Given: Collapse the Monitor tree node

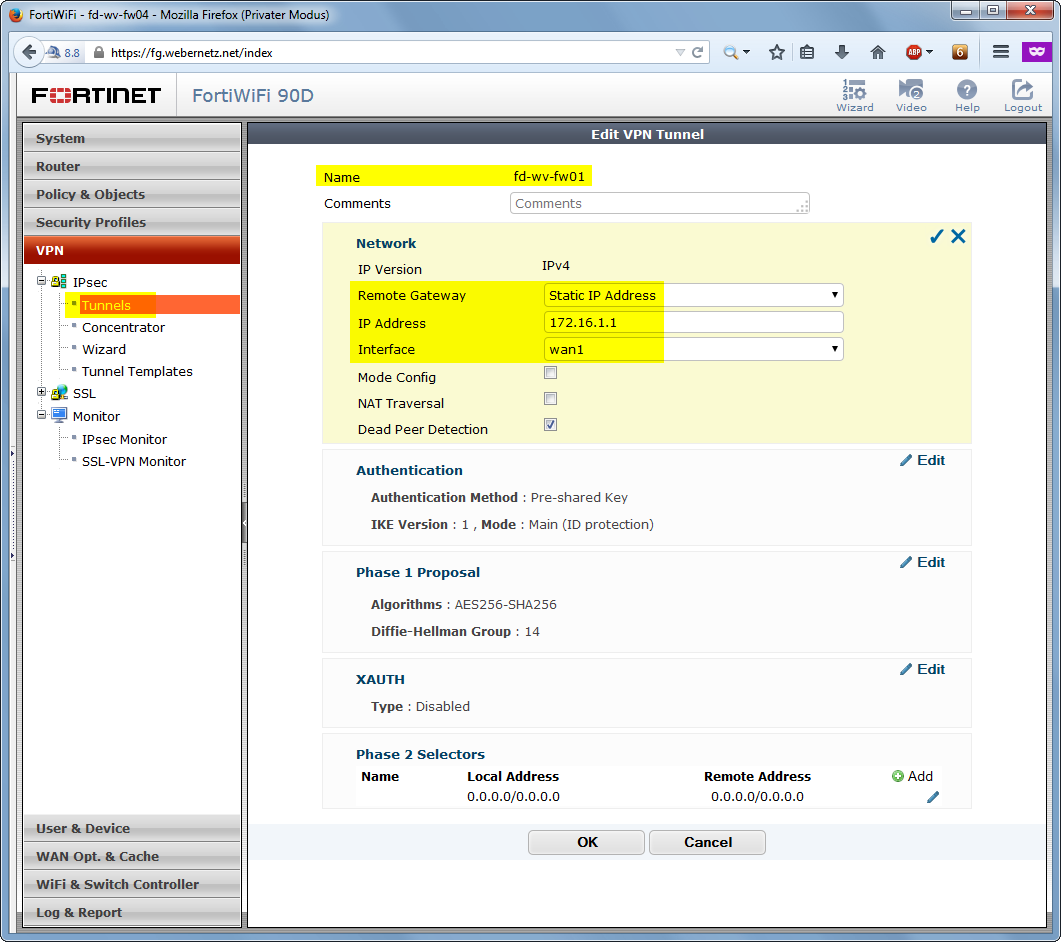Looking at the screenshot, I should coord(41,414).
